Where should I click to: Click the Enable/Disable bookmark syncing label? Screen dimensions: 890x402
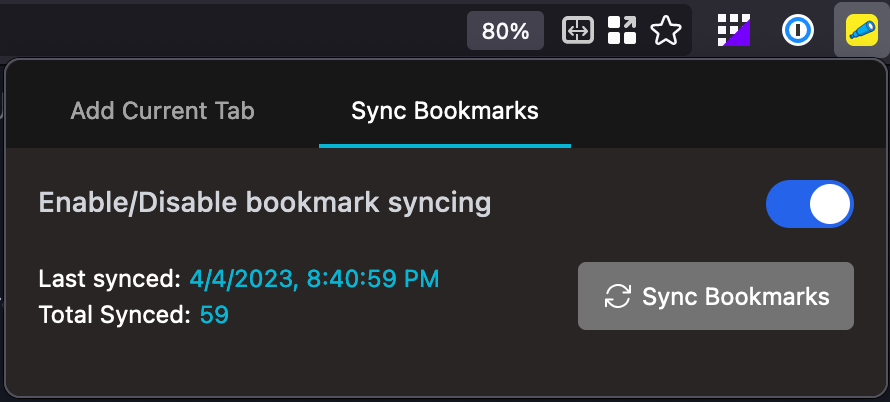click(265, 203)
